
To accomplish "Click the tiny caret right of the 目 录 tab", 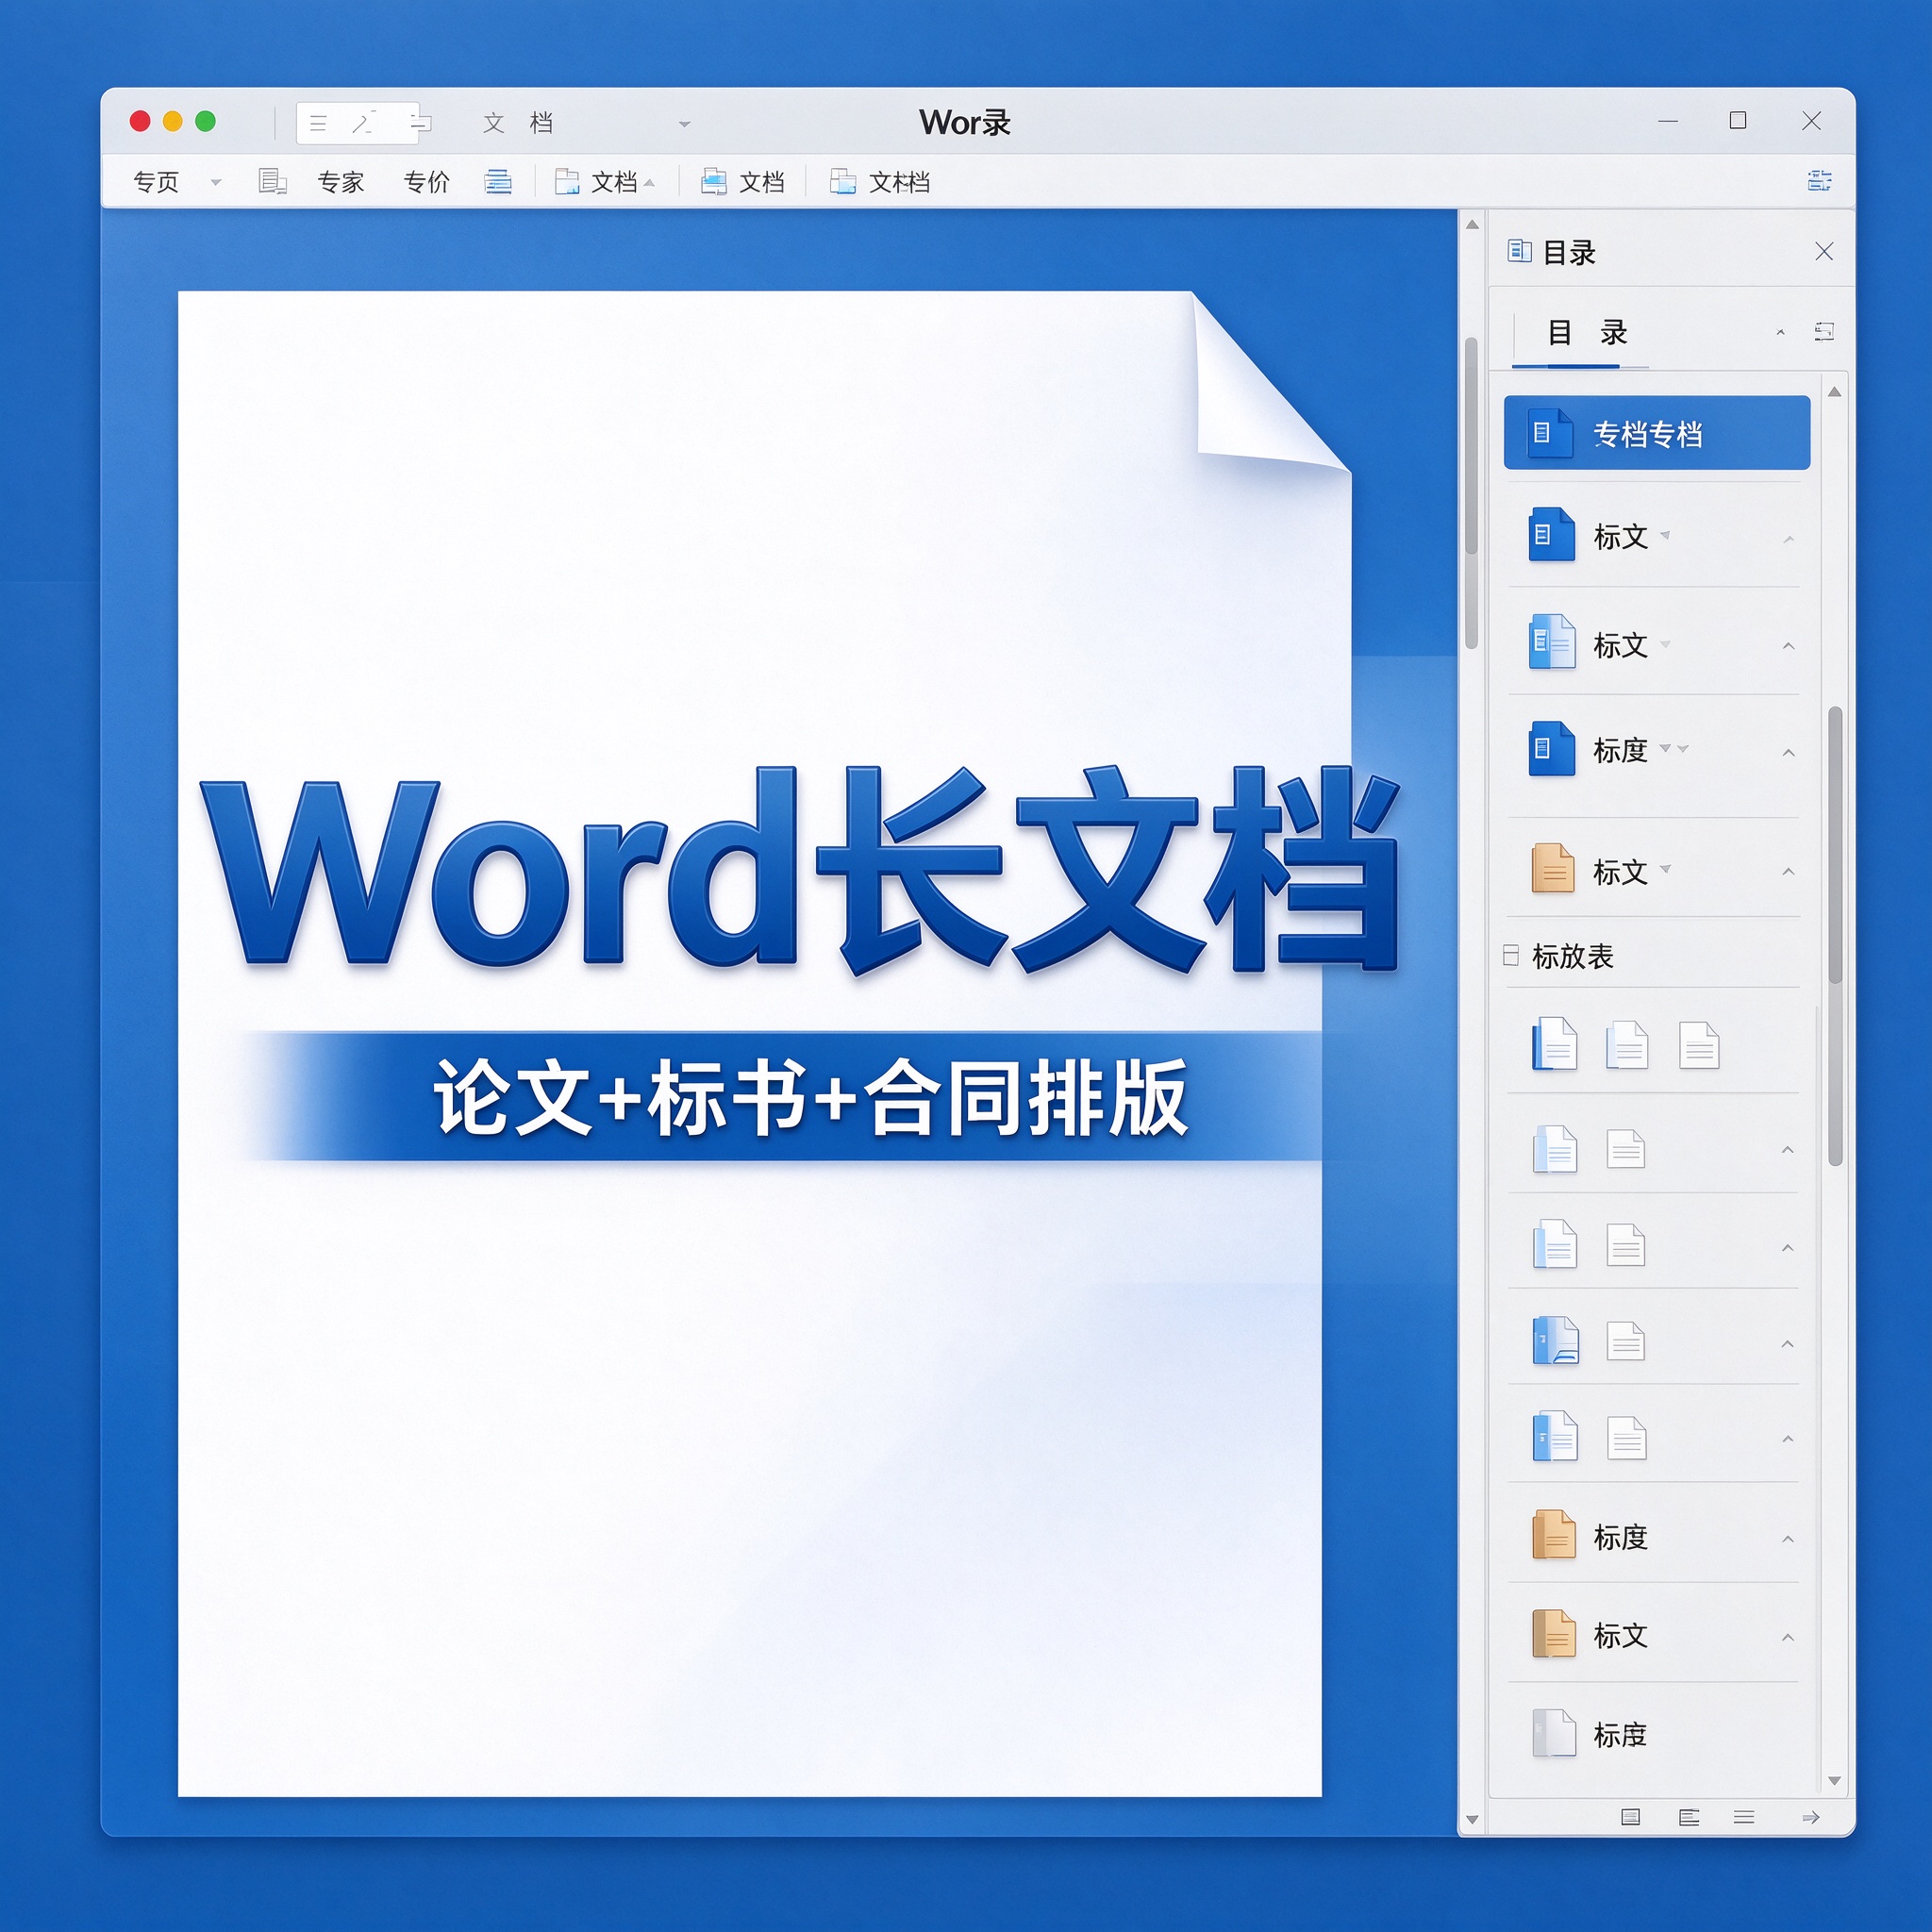I will (x=1780, y=332).
